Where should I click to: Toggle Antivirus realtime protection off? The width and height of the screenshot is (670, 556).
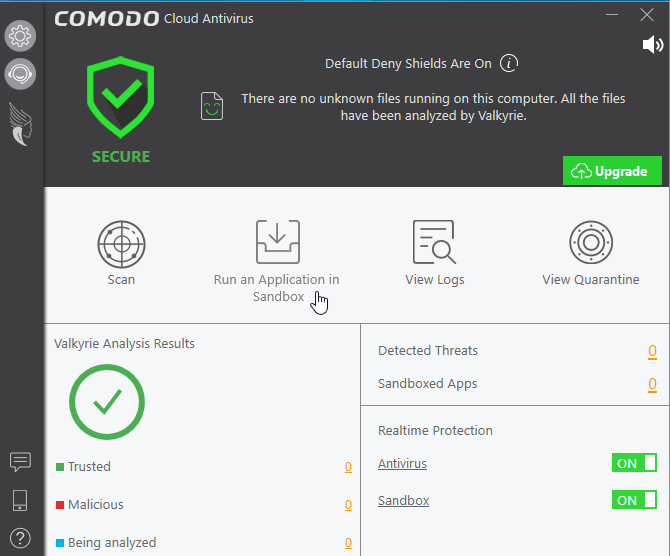pos(634,463)
